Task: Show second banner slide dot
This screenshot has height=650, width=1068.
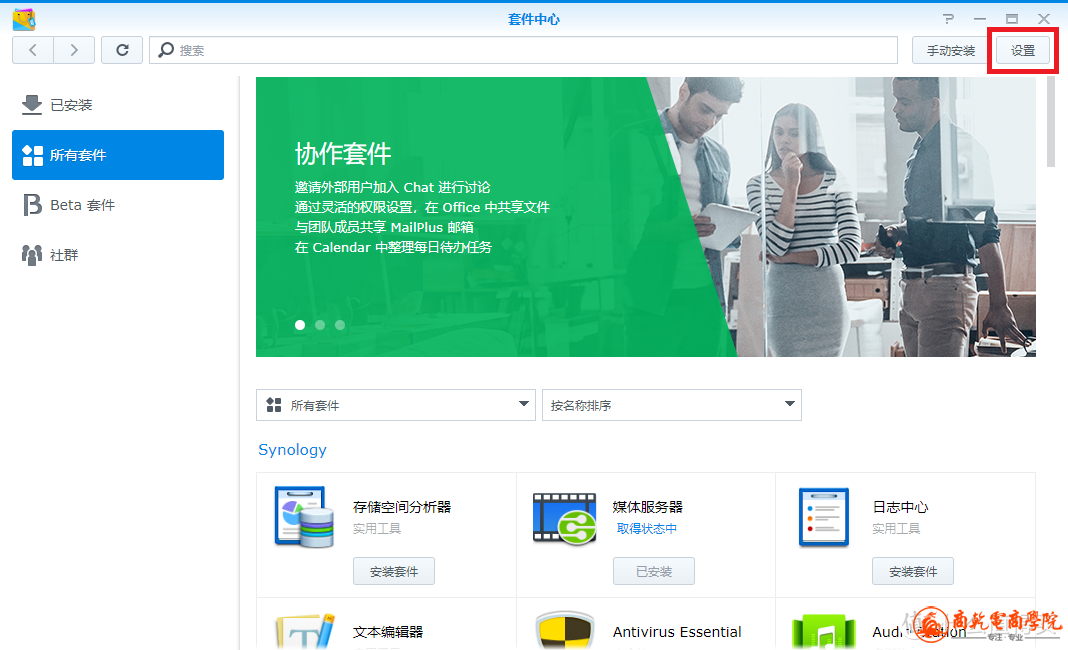Action: [x=320, y=325]
